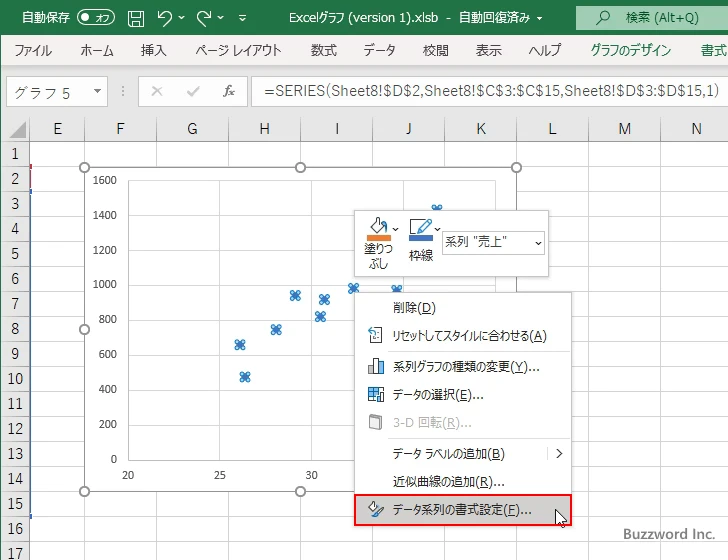Click the horizontal axis label 25
Screen dimensions: 728x560
(220, 475)
